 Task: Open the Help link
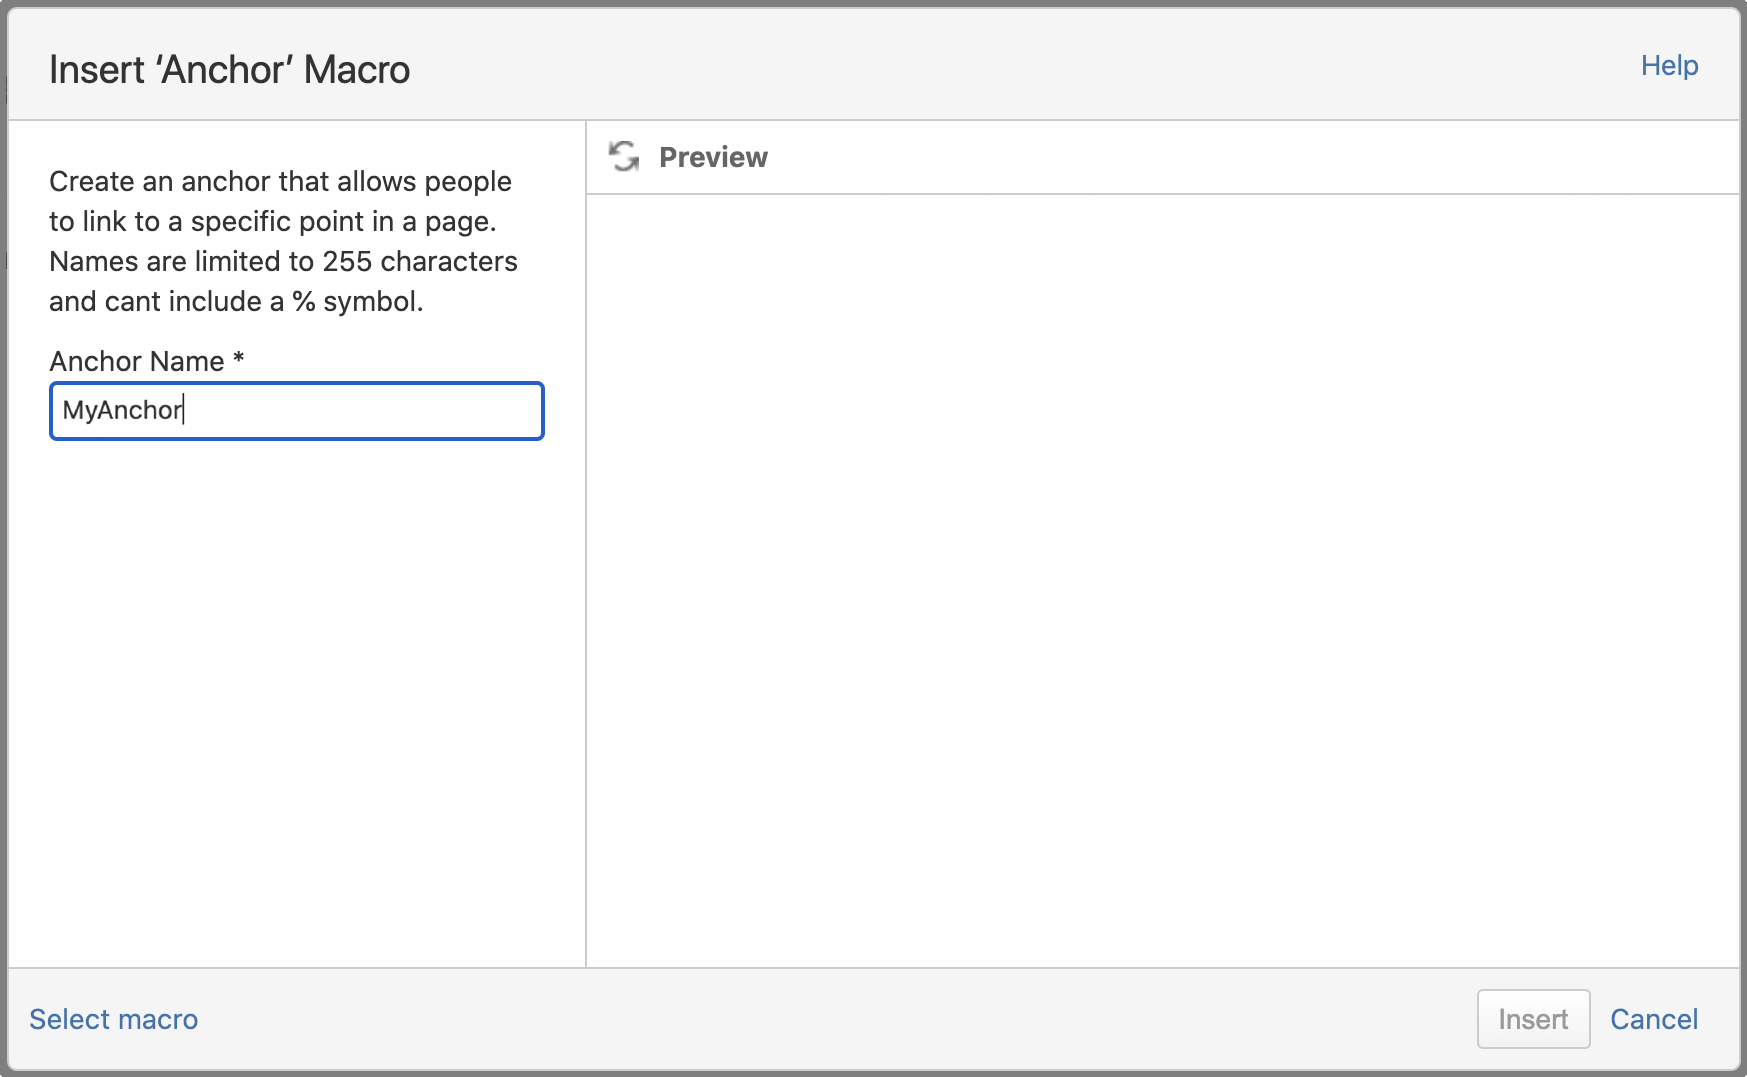coord(1668,65)
